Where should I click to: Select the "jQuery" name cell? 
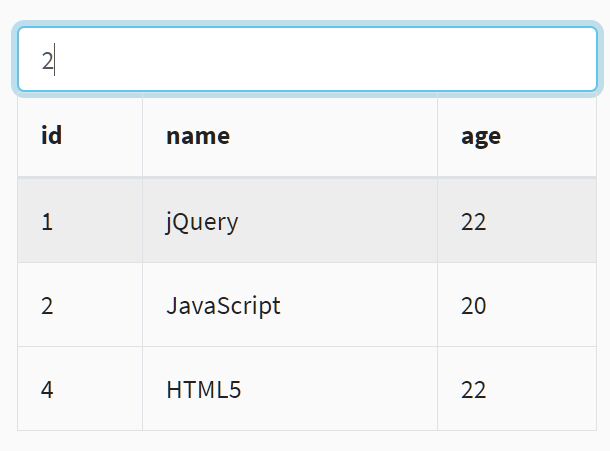pos(202,221)
